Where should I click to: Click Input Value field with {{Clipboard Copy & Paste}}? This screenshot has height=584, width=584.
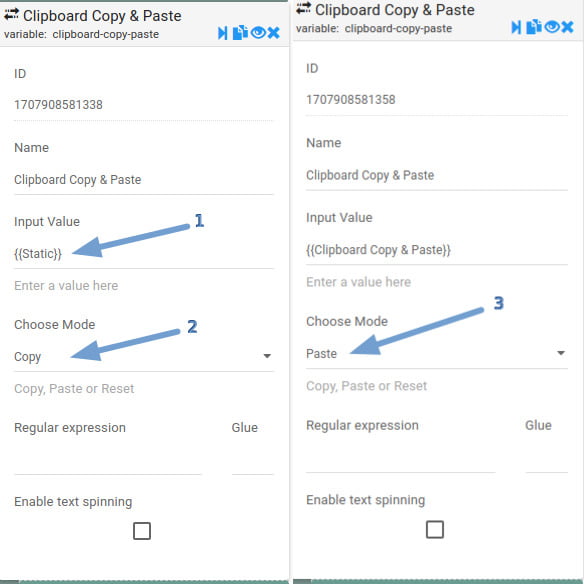point(437,250)
